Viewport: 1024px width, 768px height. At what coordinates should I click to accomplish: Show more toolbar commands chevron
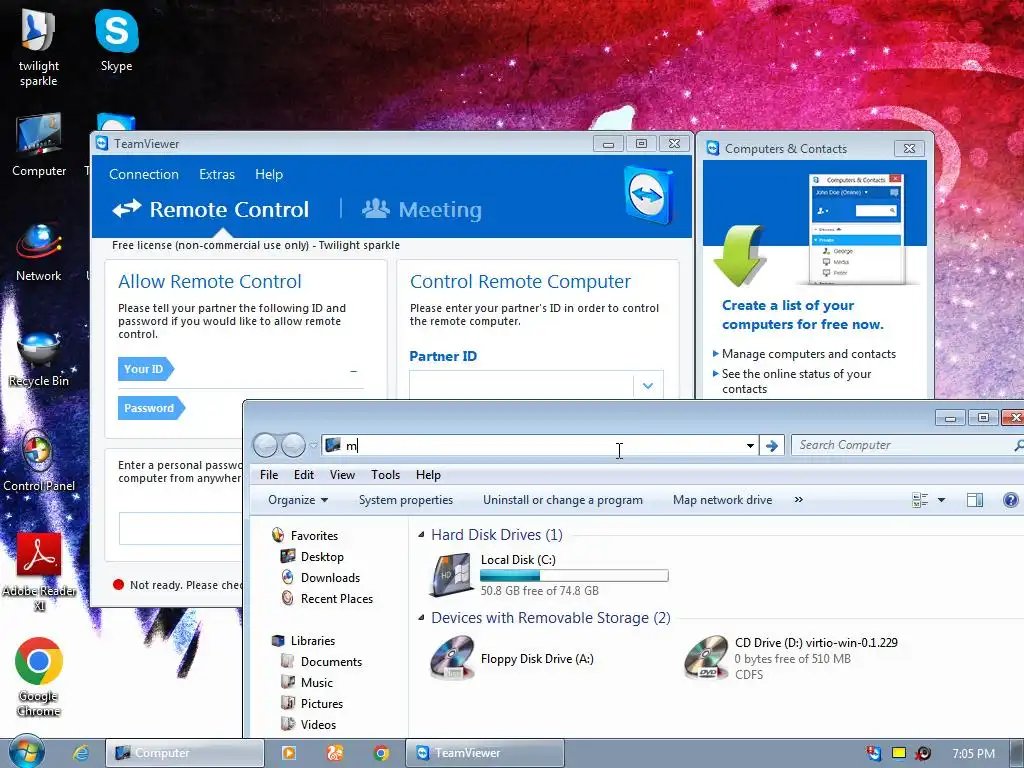[798, 500]
